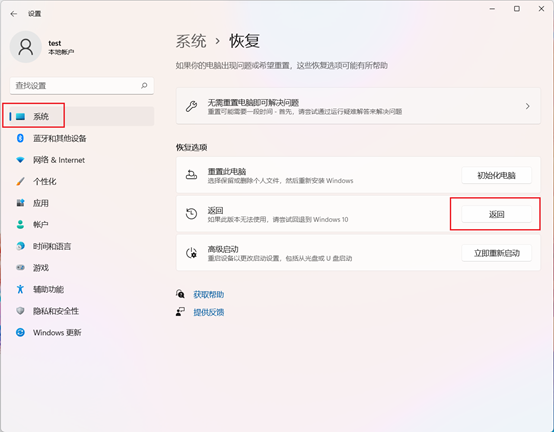
Task: Click the wrench troubleshoot icon
Action: click(x=191, y=106)
